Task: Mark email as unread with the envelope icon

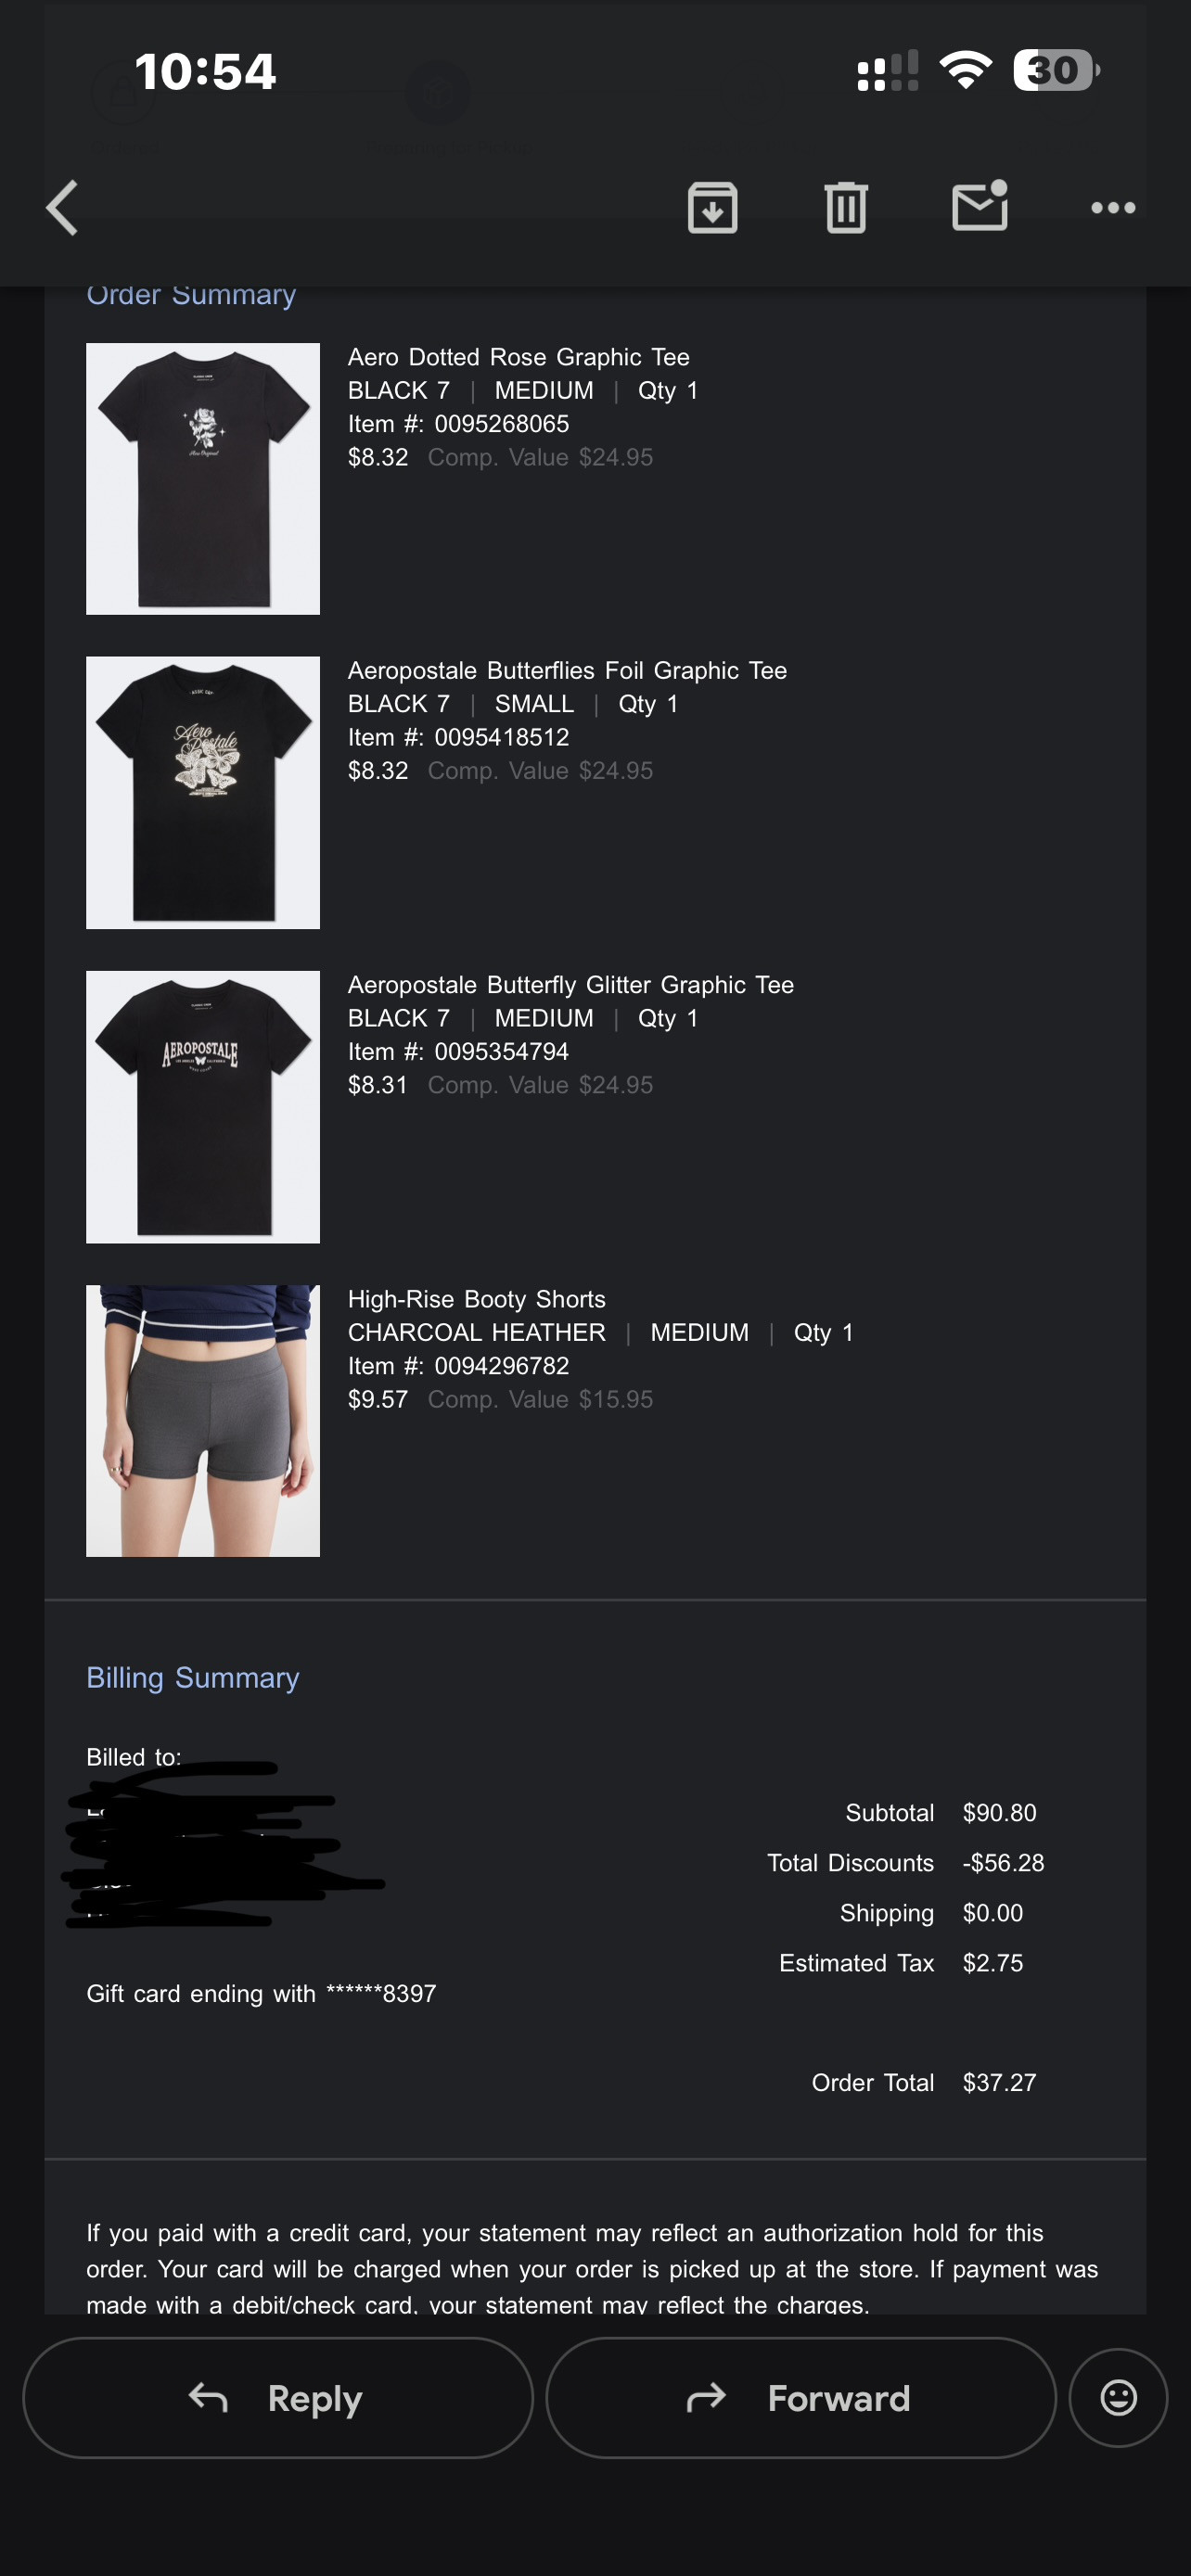Action: (x=980, y=206)
